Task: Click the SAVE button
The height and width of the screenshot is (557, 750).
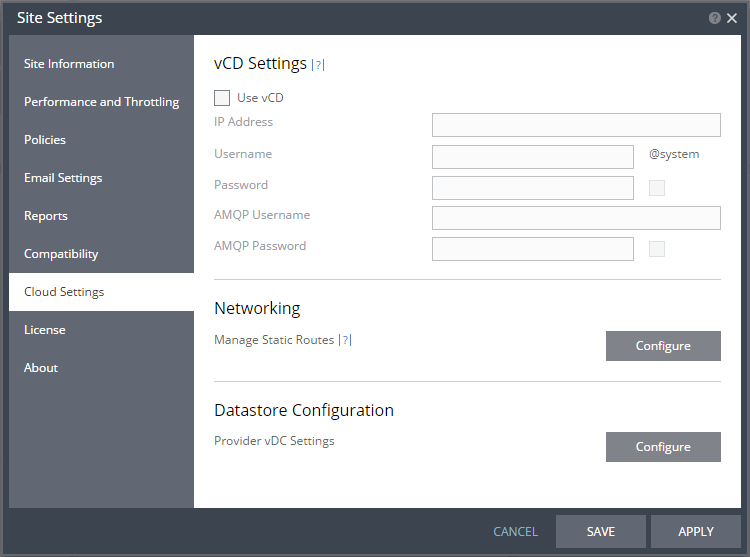Action: tap(601, 531)
